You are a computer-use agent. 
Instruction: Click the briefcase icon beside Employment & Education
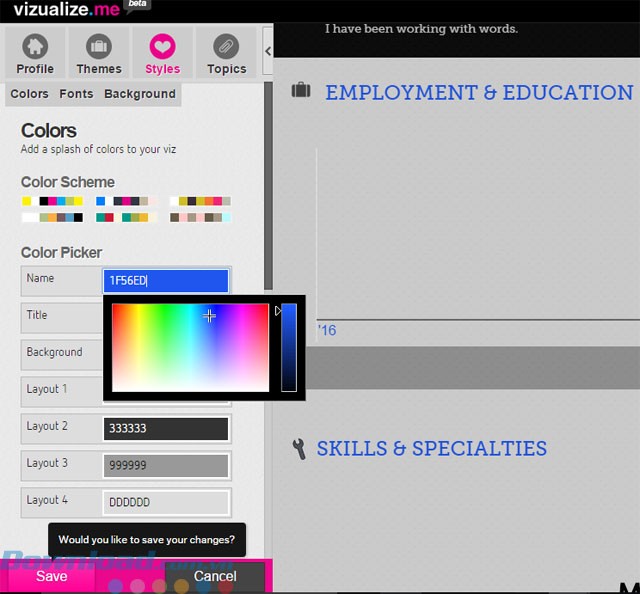[x=300, y=91]
